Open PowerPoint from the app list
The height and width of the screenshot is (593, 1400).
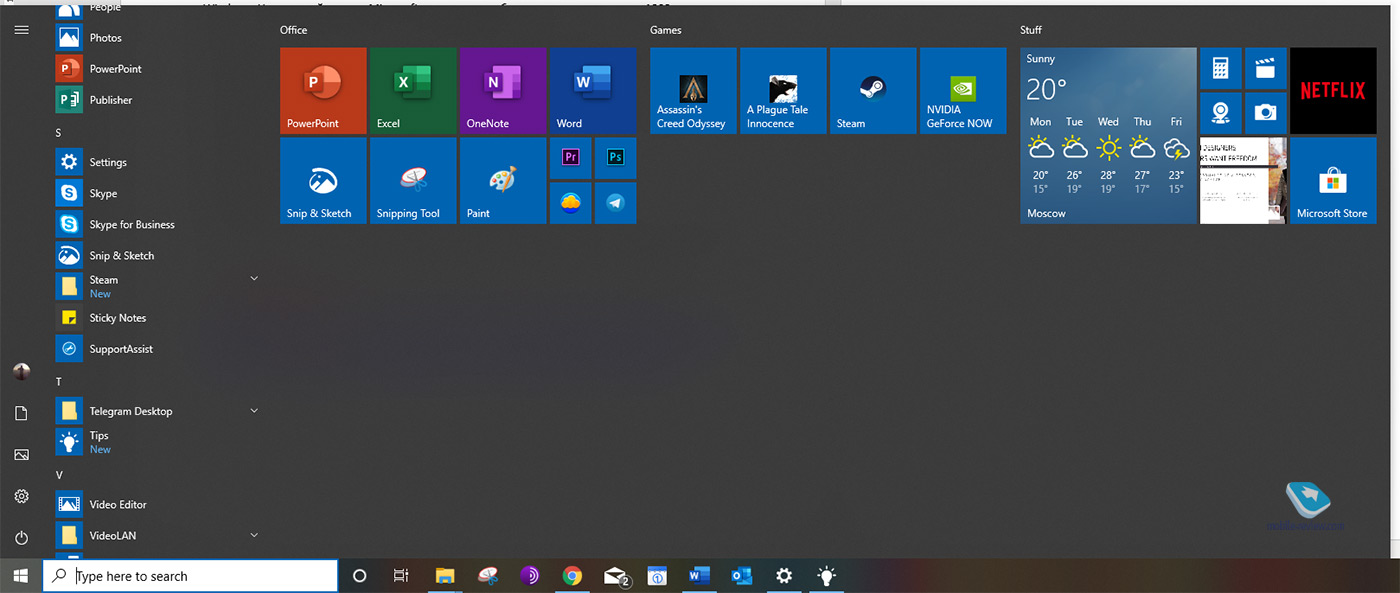click(158, 68)
